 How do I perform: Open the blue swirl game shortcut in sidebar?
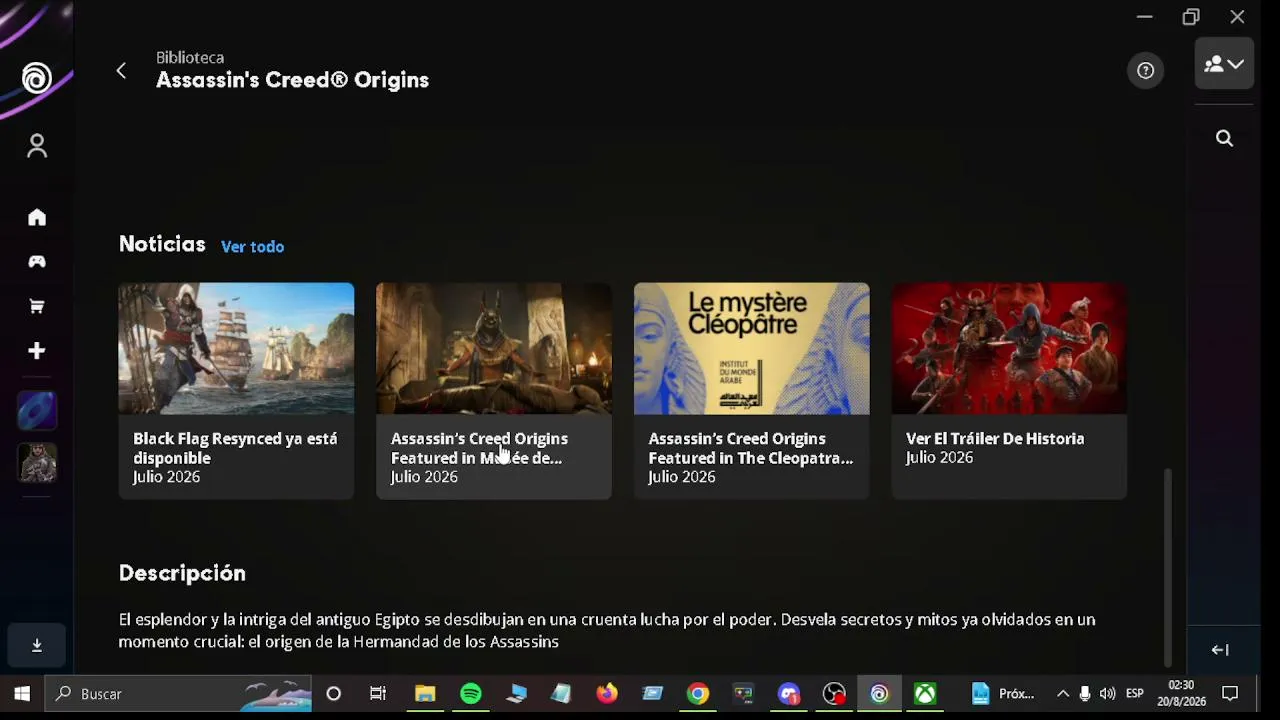37,411
